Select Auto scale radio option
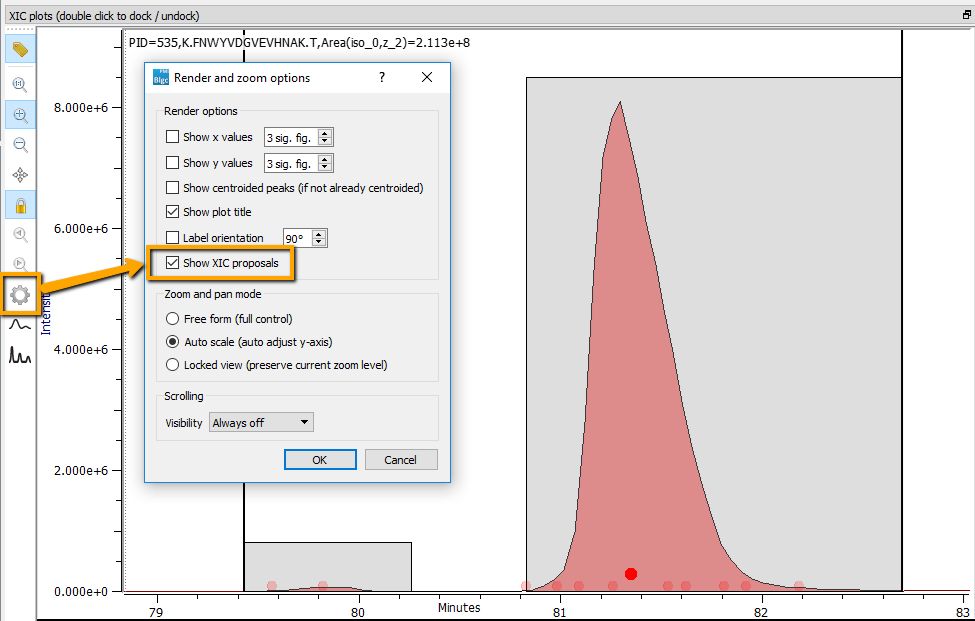 point(172,342)
